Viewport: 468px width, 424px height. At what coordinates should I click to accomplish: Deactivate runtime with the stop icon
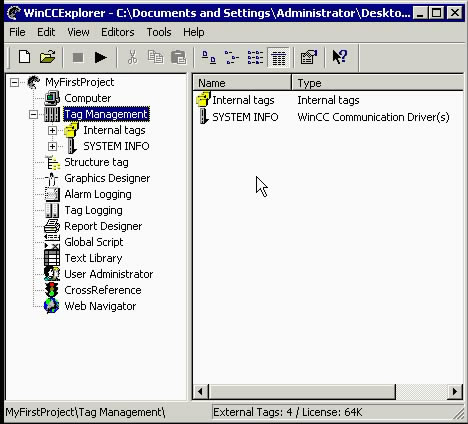click(x=78, y=57)
